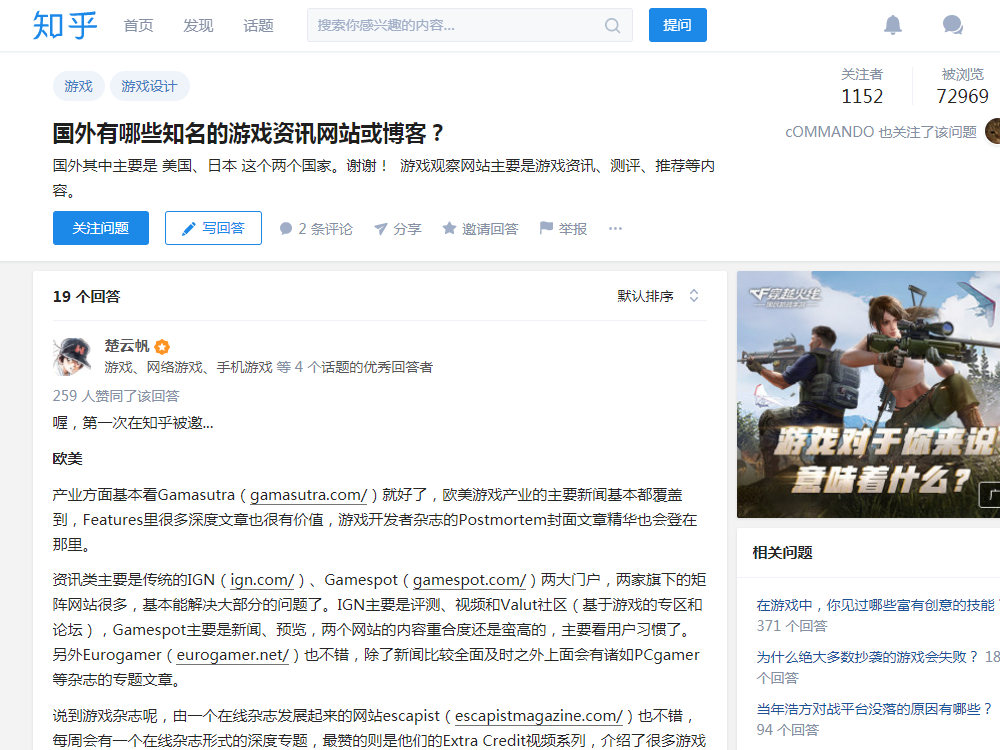Click the pencil icon on 写回答
The height and width of the screenshot is (750, 1000).
189,228
